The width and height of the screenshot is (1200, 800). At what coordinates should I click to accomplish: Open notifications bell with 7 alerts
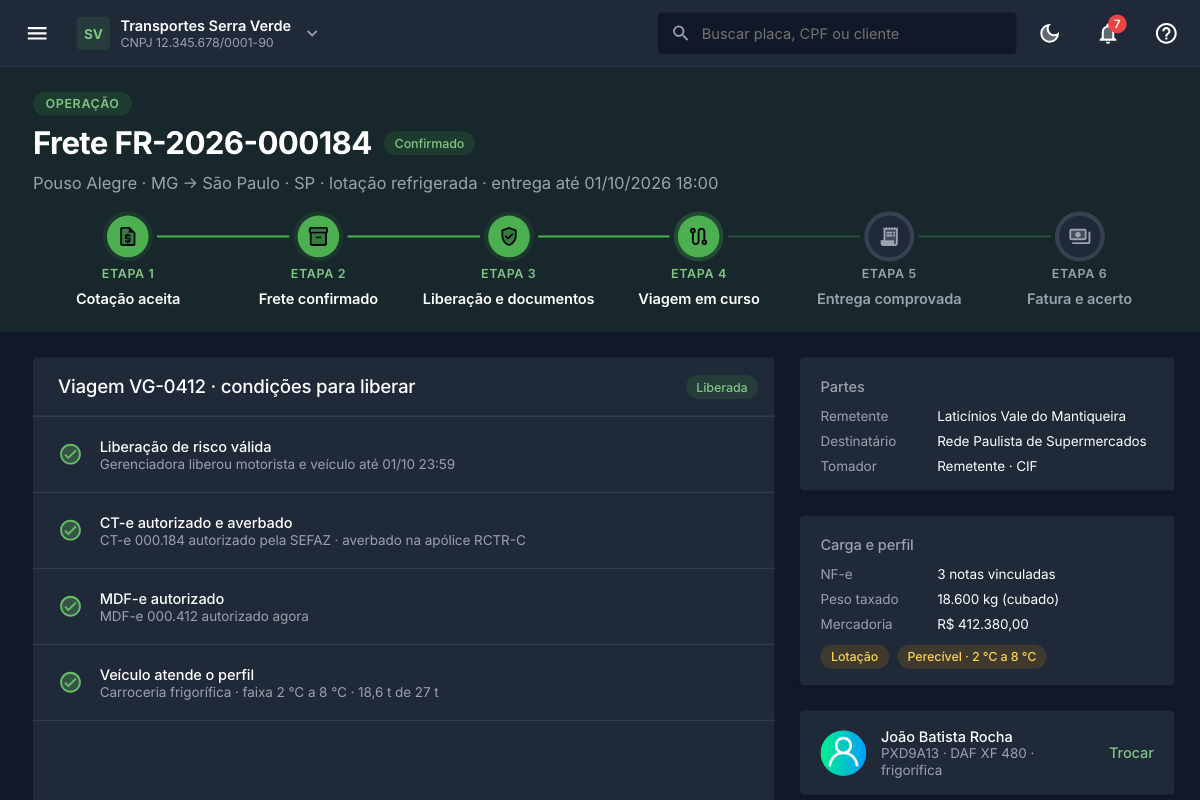pos(1108,33)
